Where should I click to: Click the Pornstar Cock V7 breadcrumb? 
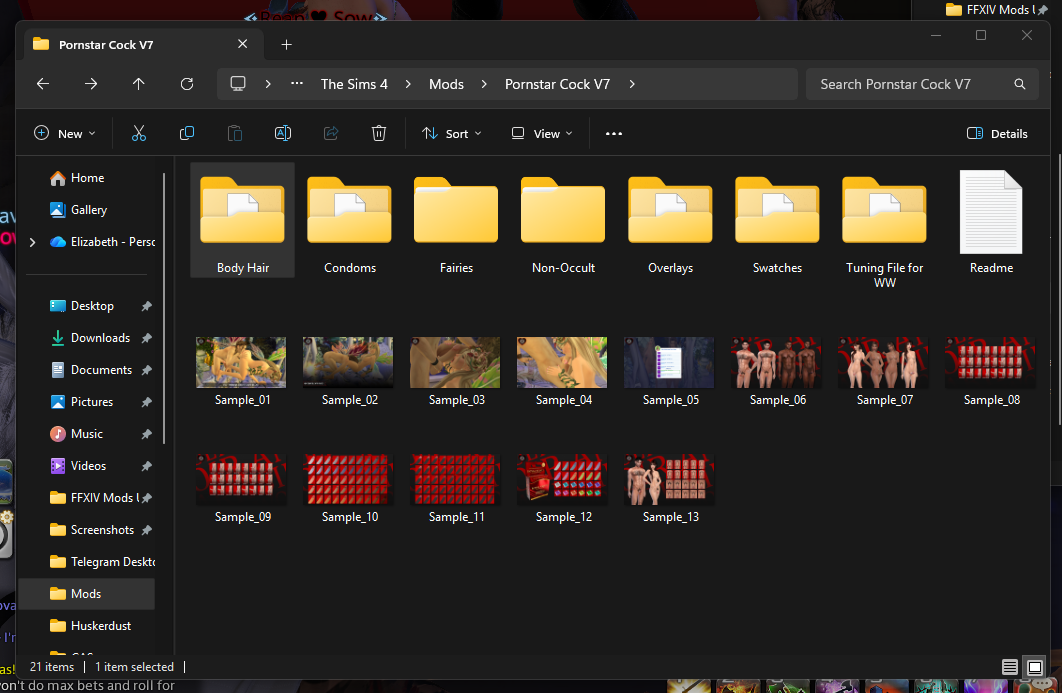click(557, 84)
